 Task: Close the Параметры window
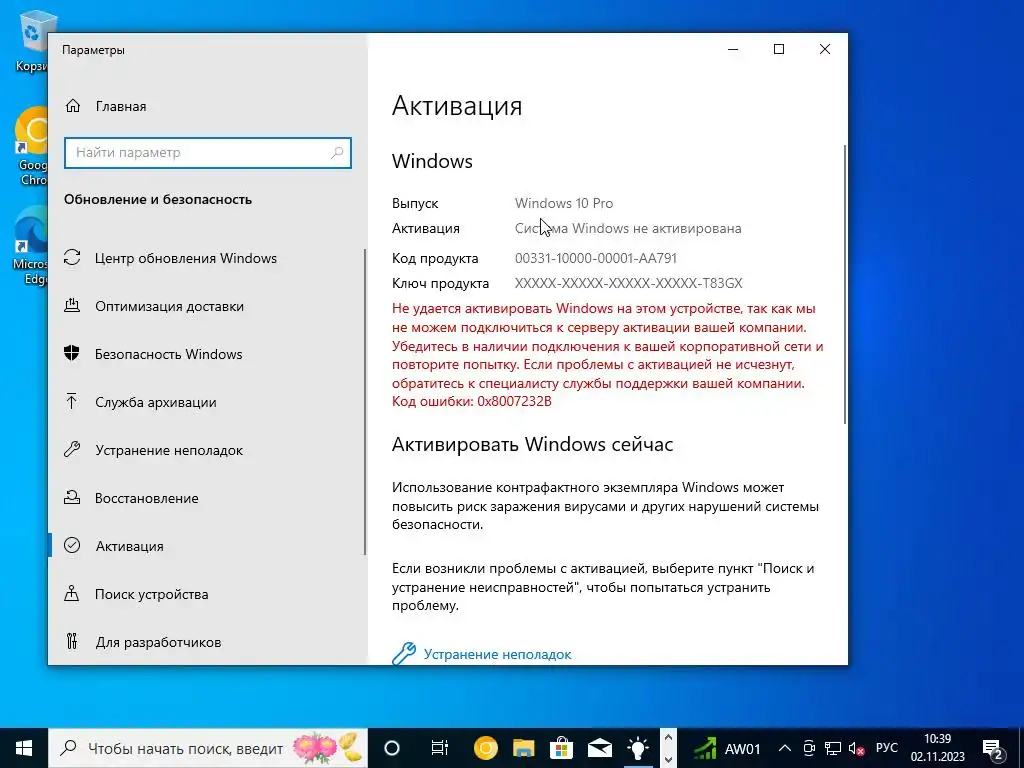[825, 49]
